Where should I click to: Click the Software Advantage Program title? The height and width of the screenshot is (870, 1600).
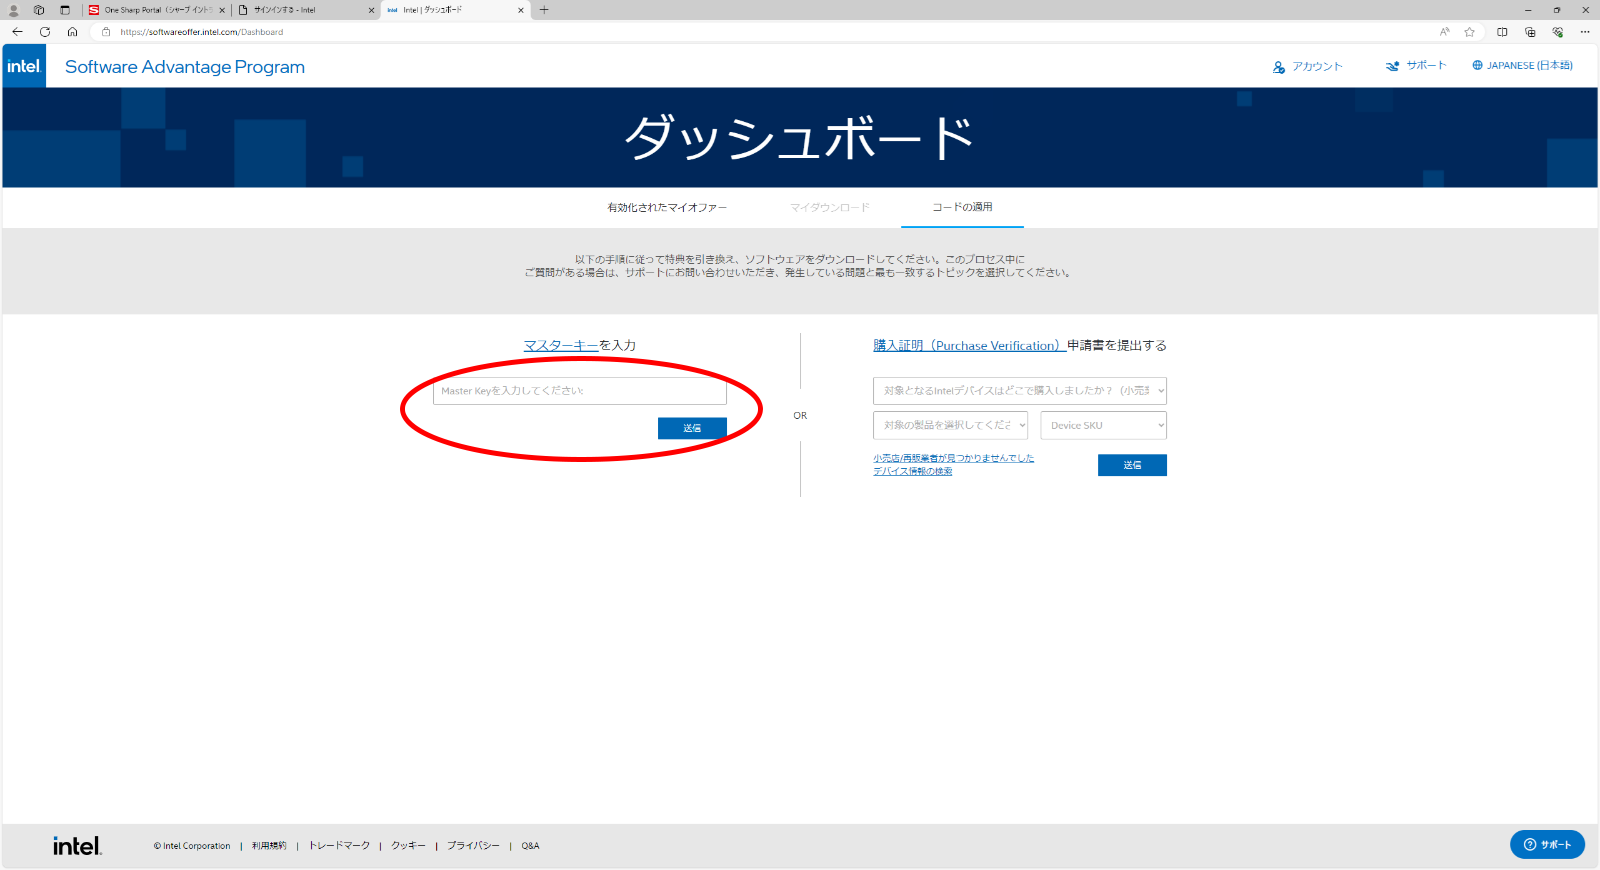(x=185, y=67)
